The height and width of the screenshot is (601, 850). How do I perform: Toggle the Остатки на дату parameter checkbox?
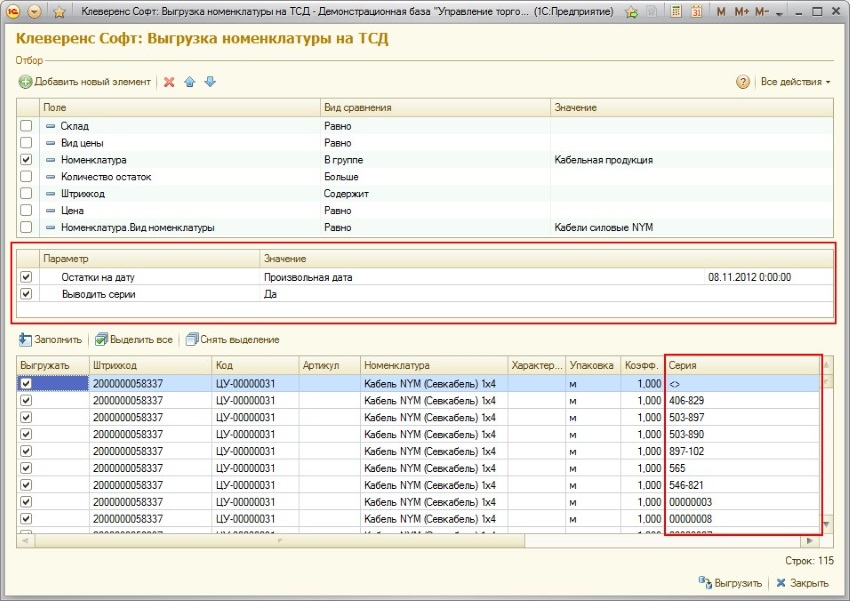pyautogui.click(x=26, y=277)
